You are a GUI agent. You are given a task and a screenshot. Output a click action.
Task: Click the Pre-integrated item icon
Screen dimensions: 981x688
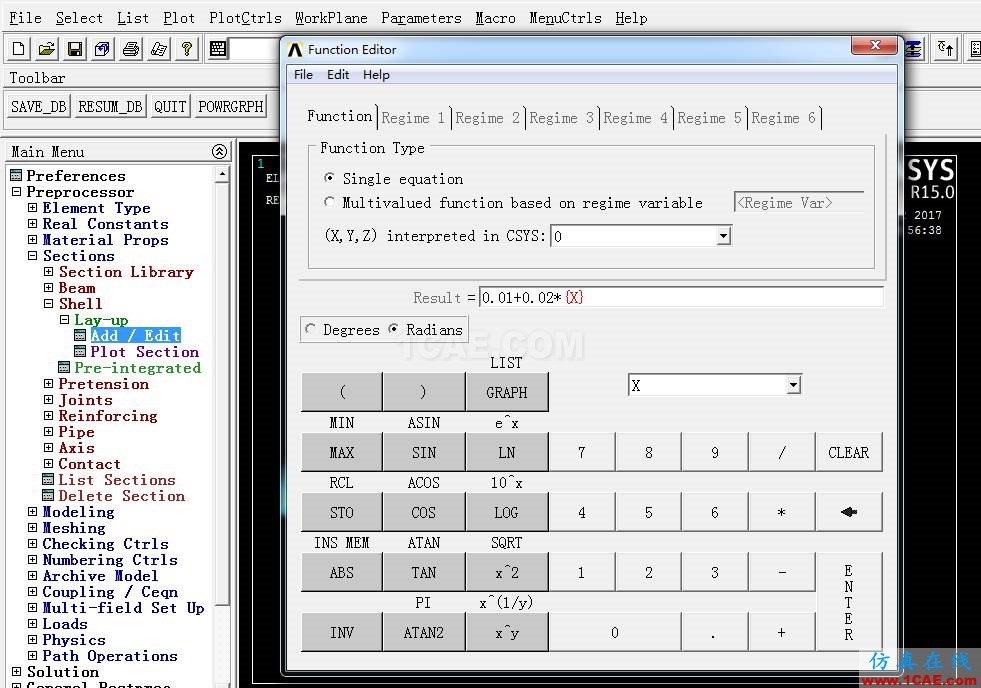[x=64, y=368]
